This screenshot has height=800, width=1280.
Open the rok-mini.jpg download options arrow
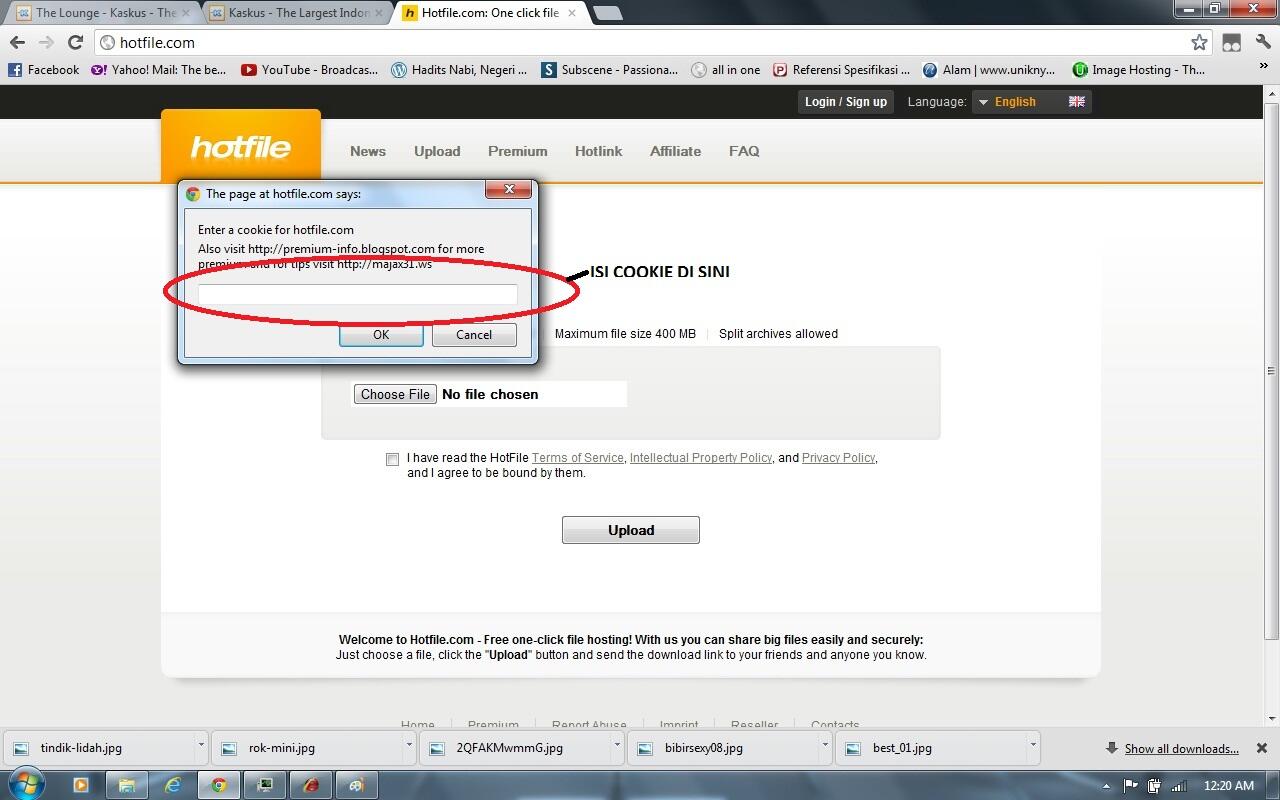pyautogui.click(x=409, y=746)
